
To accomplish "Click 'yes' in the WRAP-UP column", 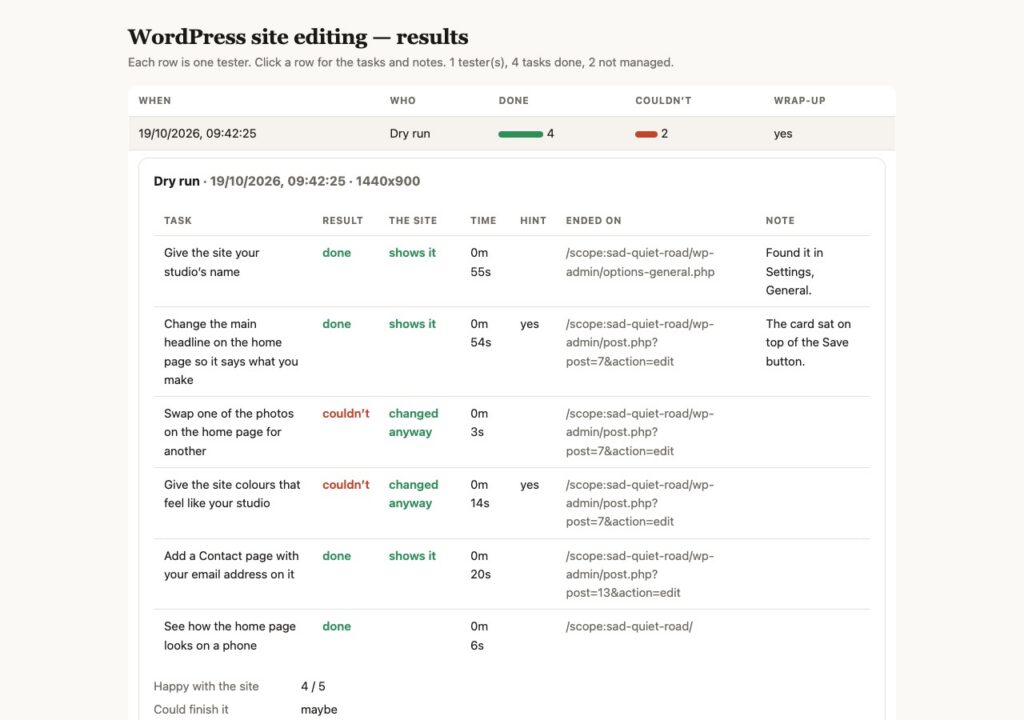I will pyautogui.click(x=783, y=133).
